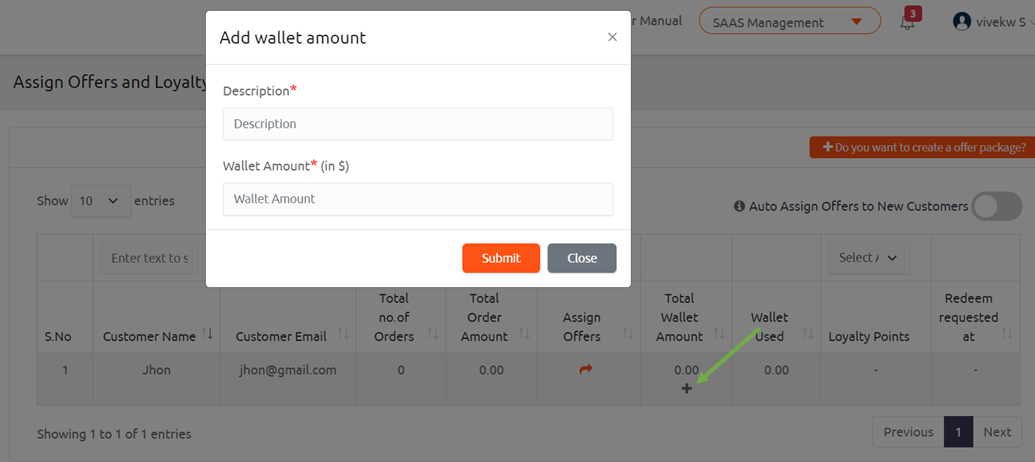Click the notification bell icon

click(x=907, y=22)
